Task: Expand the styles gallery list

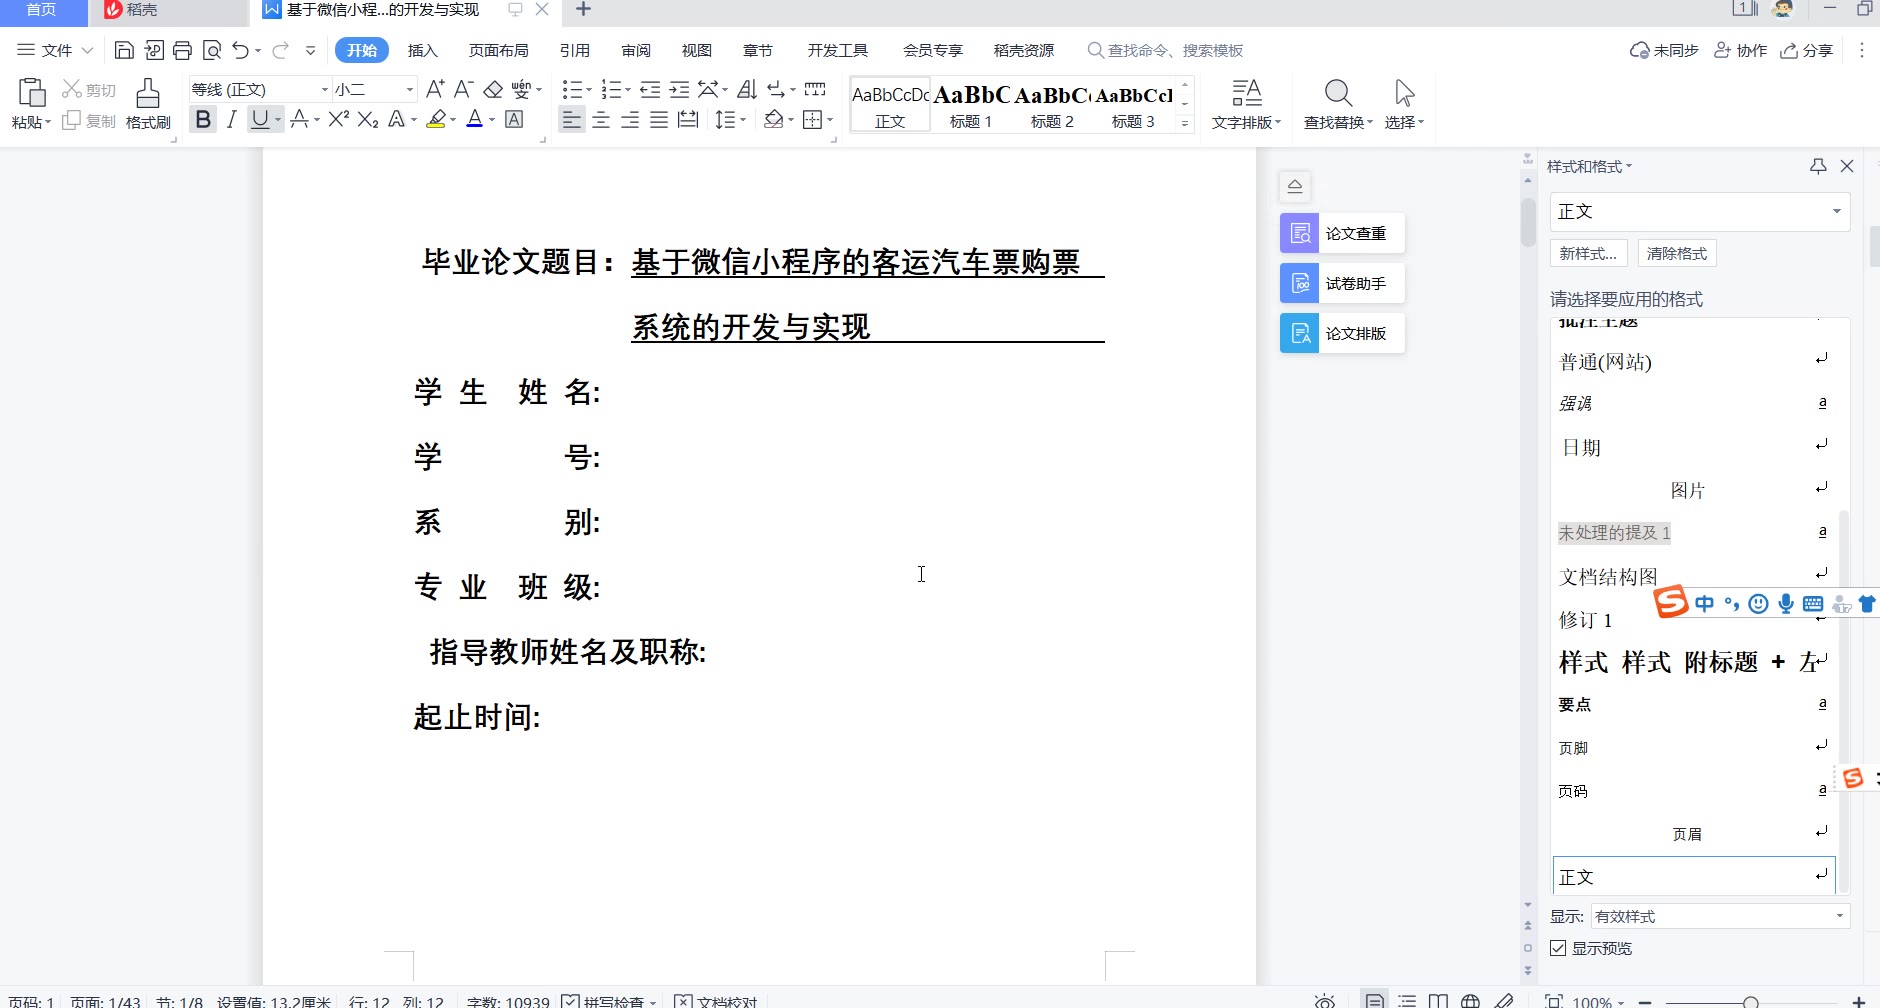Action: (1185, 123)
